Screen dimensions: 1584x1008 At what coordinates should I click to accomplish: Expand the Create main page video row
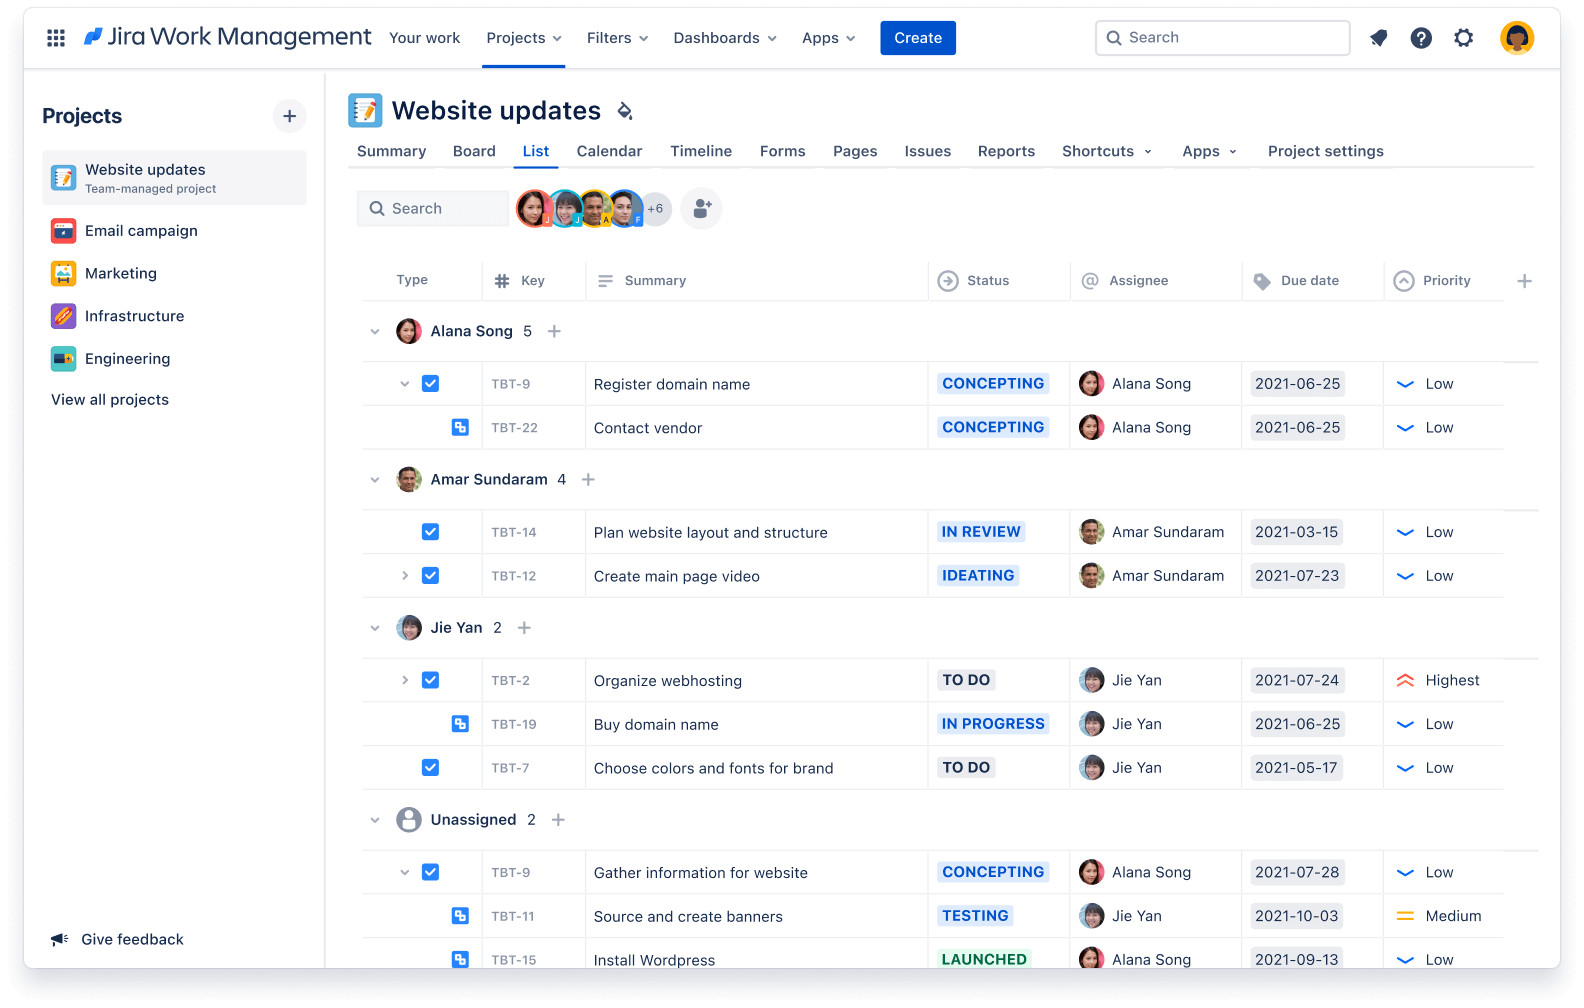tap(405, 576)
